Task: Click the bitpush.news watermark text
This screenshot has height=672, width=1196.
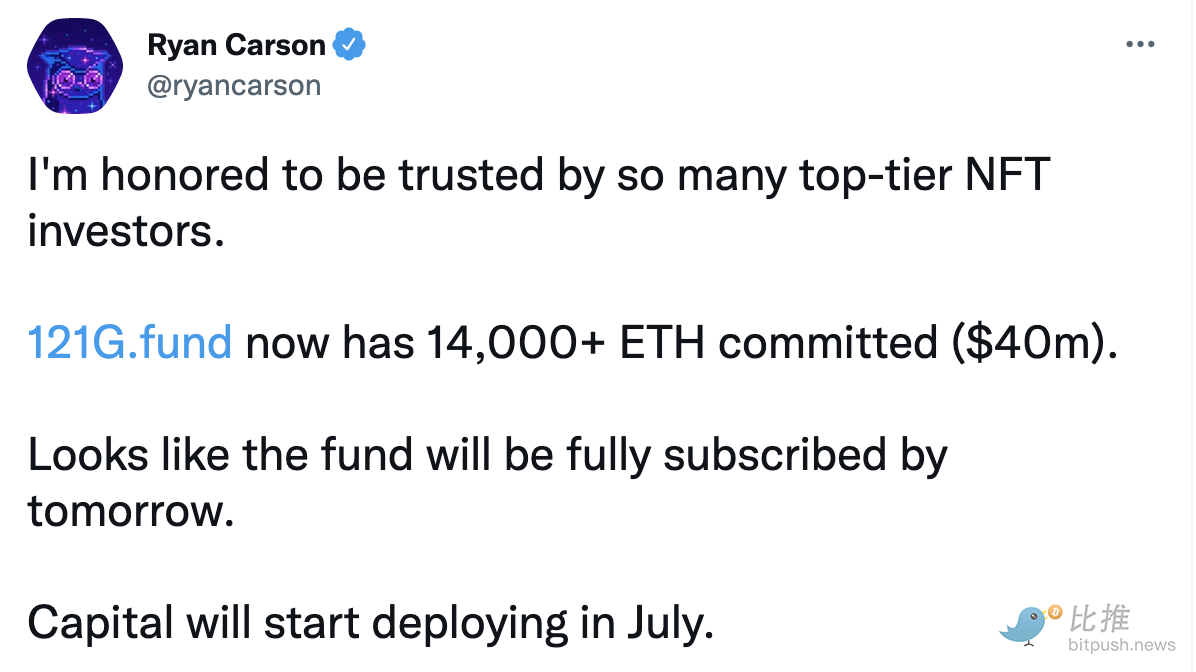Action: (x=1121, y=645)
